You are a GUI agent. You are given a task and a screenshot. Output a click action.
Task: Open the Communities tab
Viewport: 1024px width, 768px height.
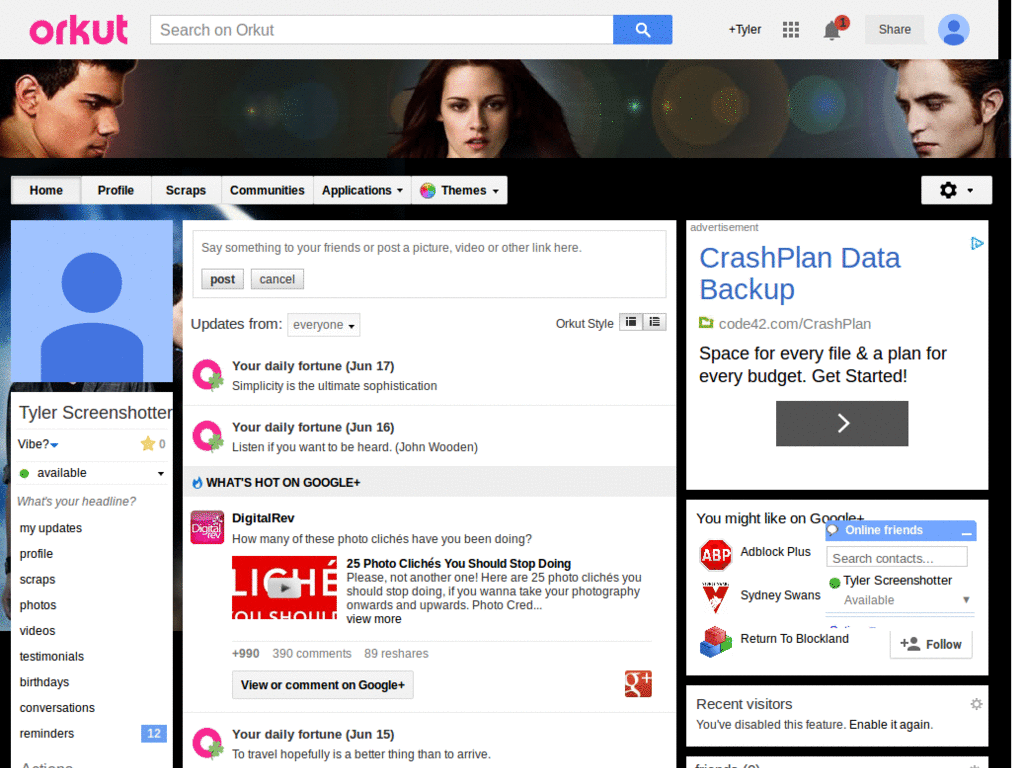[267, 191]
